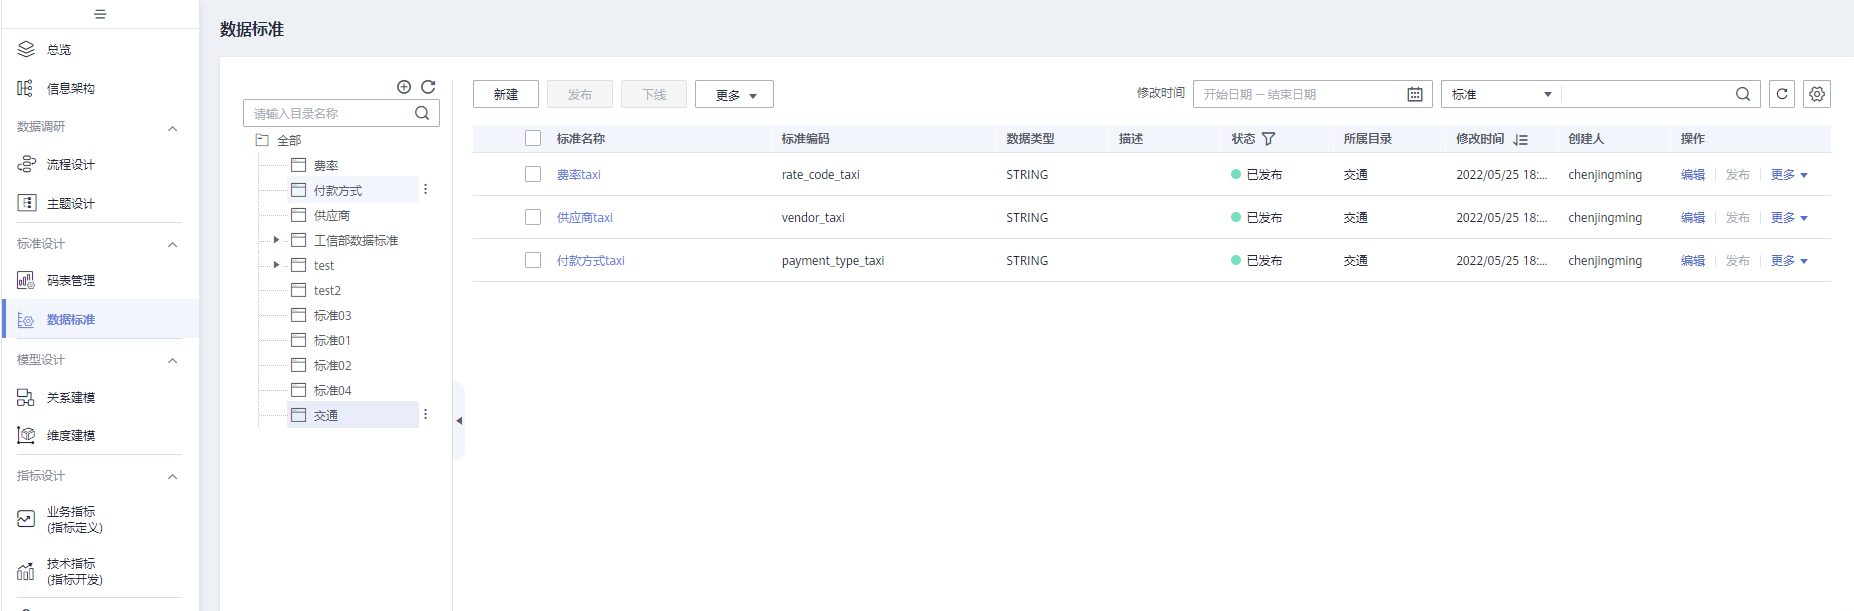Open the 付款方式taxi standard link
Image resolution: width=1854 pixels, height=611 pixels.
(591, 260)
